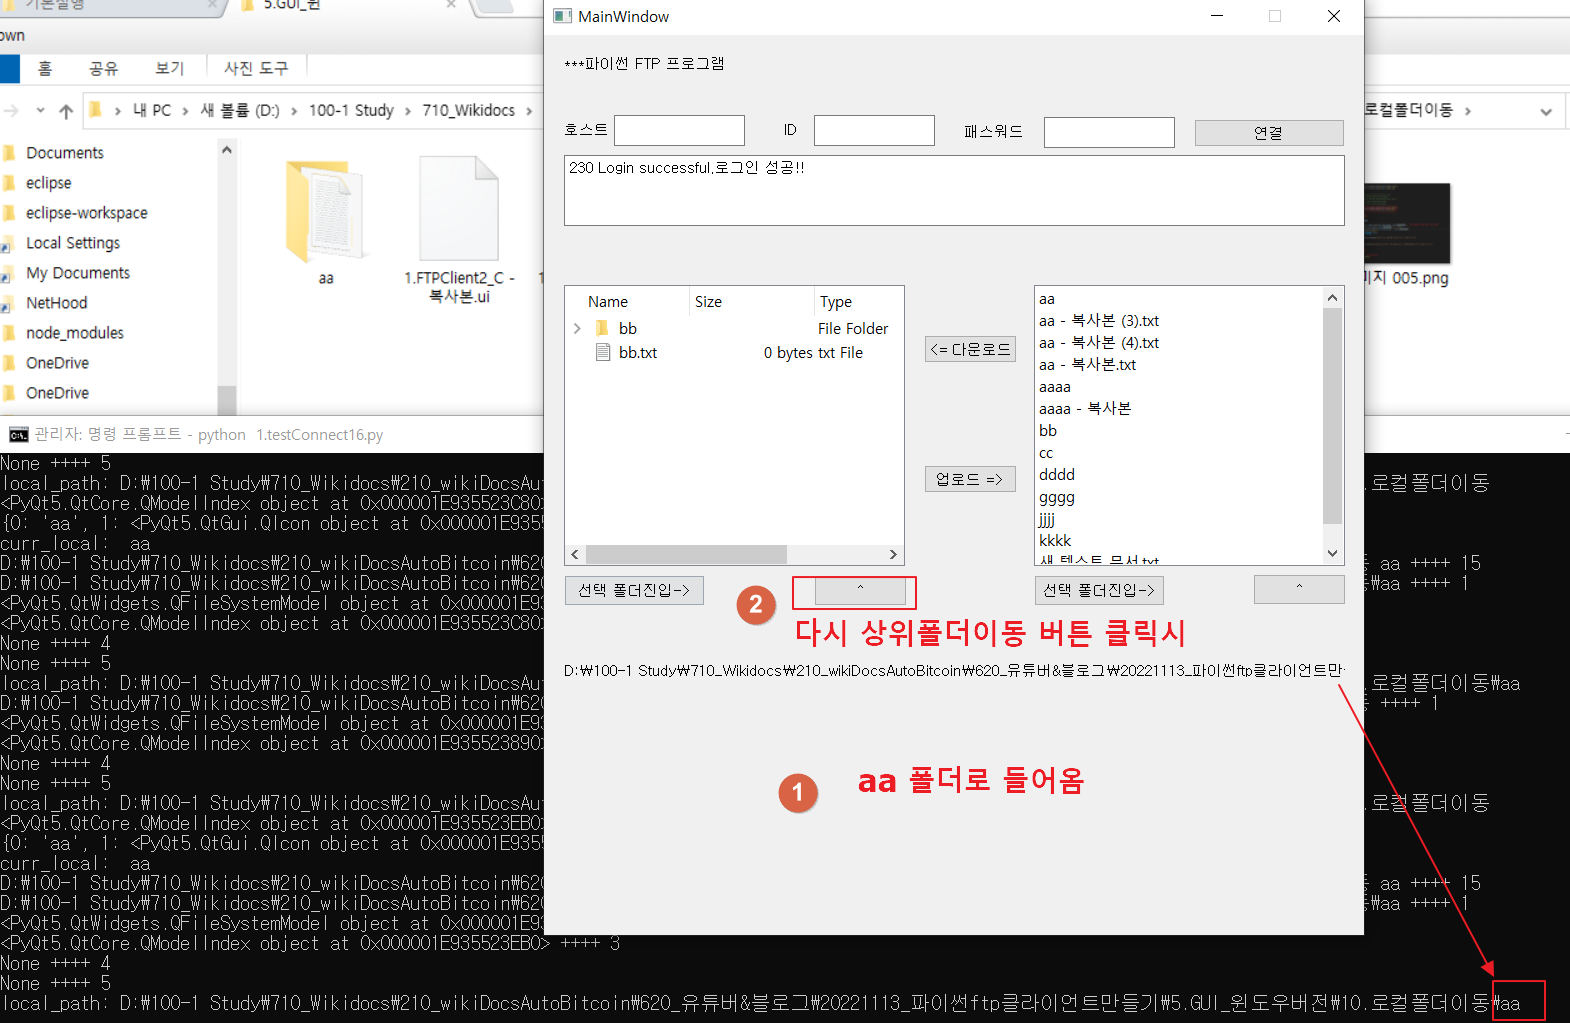Click the remote 선택 폴더진입-> button

pos(1099,590)
